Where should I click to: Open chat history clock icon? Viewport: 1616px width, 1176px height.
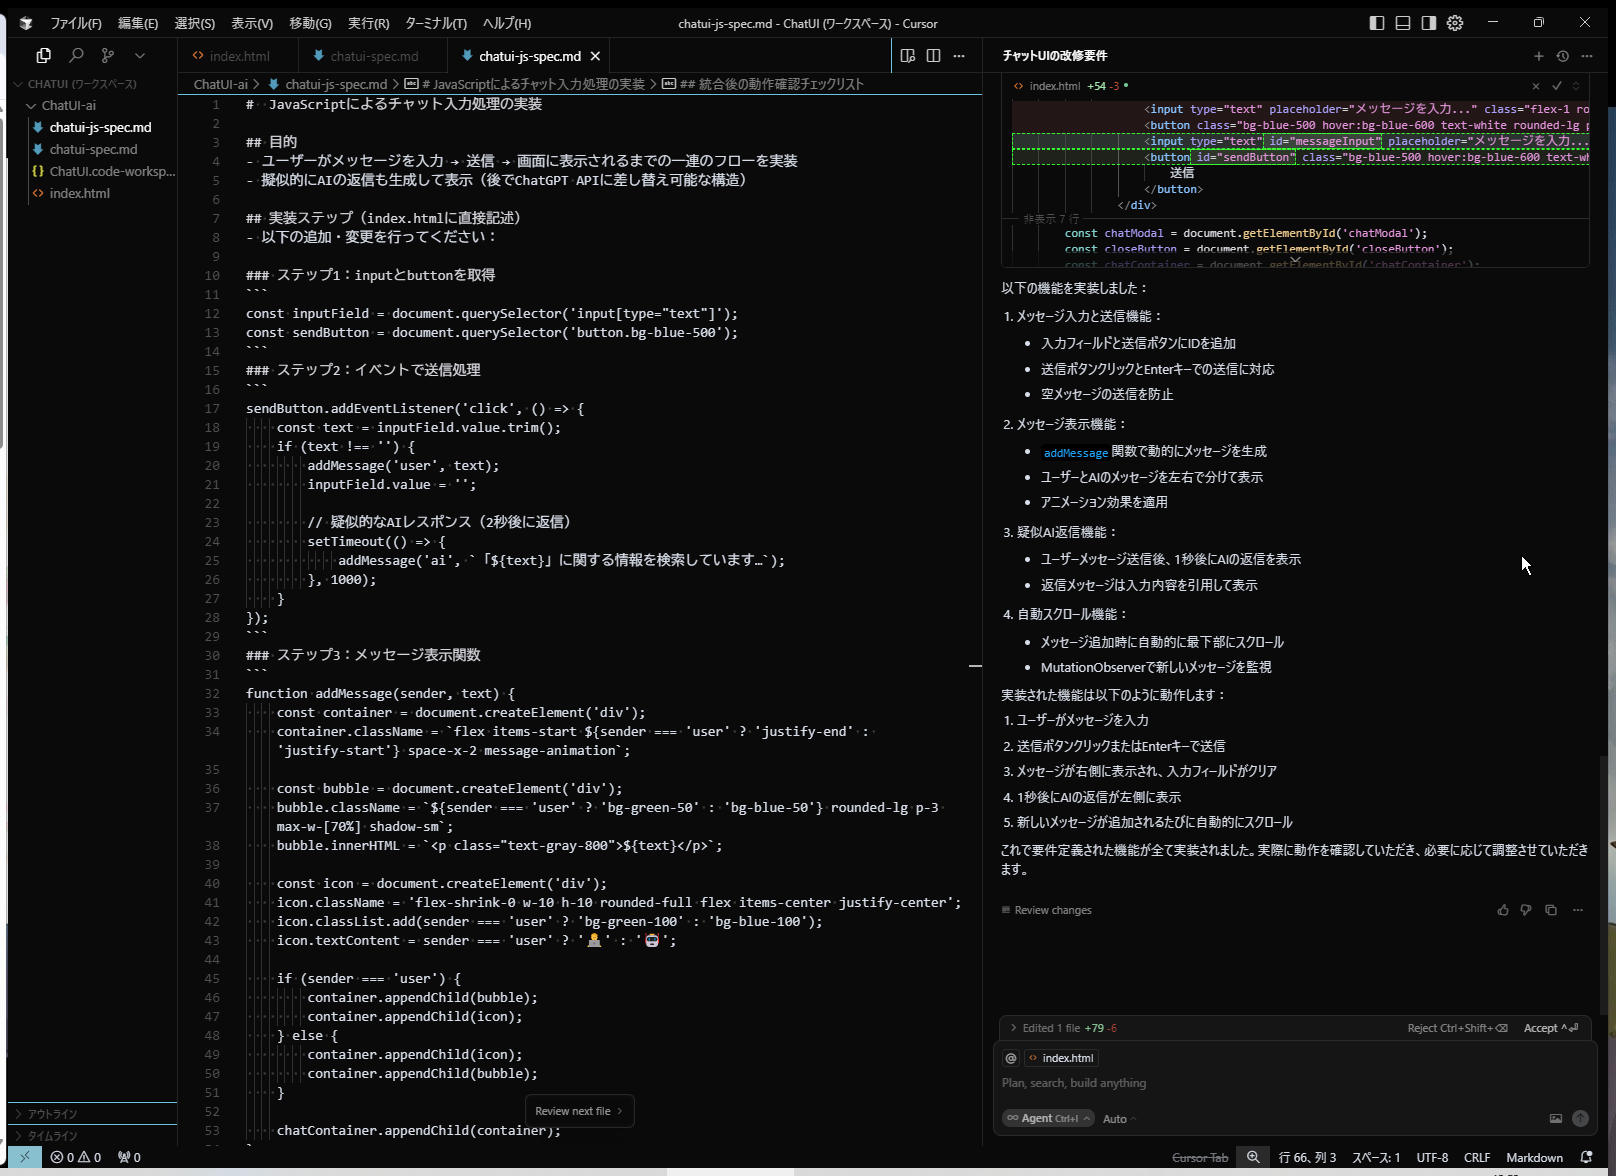pyautogui.click(x=1562, y=56)
